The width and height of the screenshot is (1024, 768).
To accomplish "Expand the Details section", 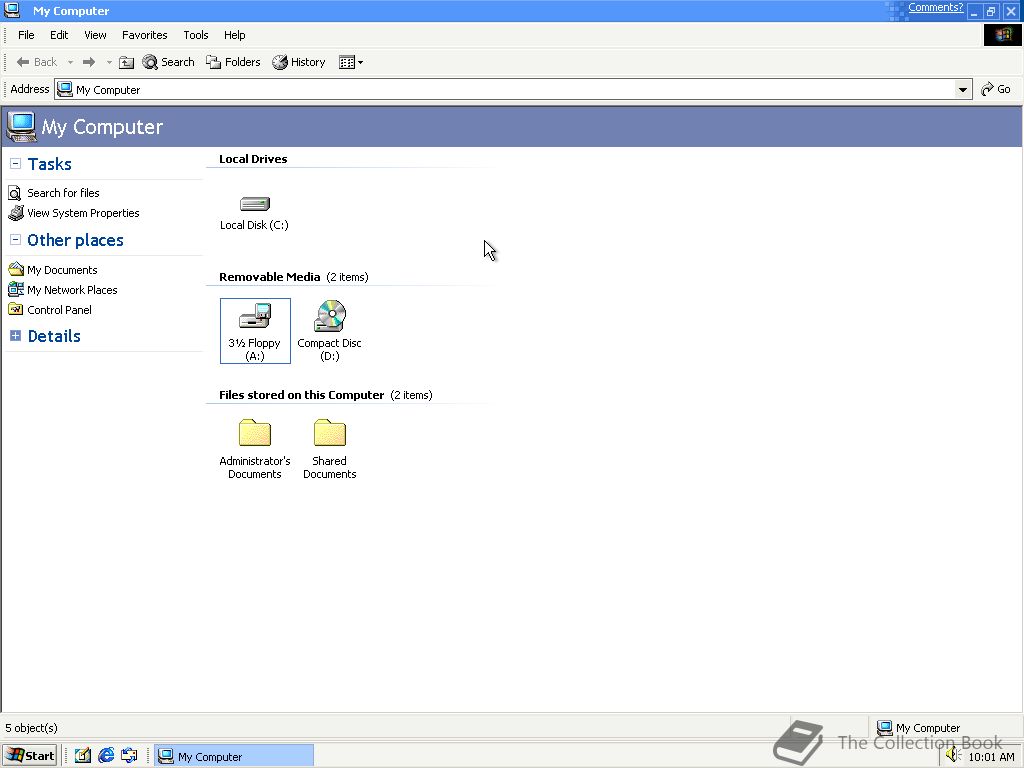I will [16, 336].
